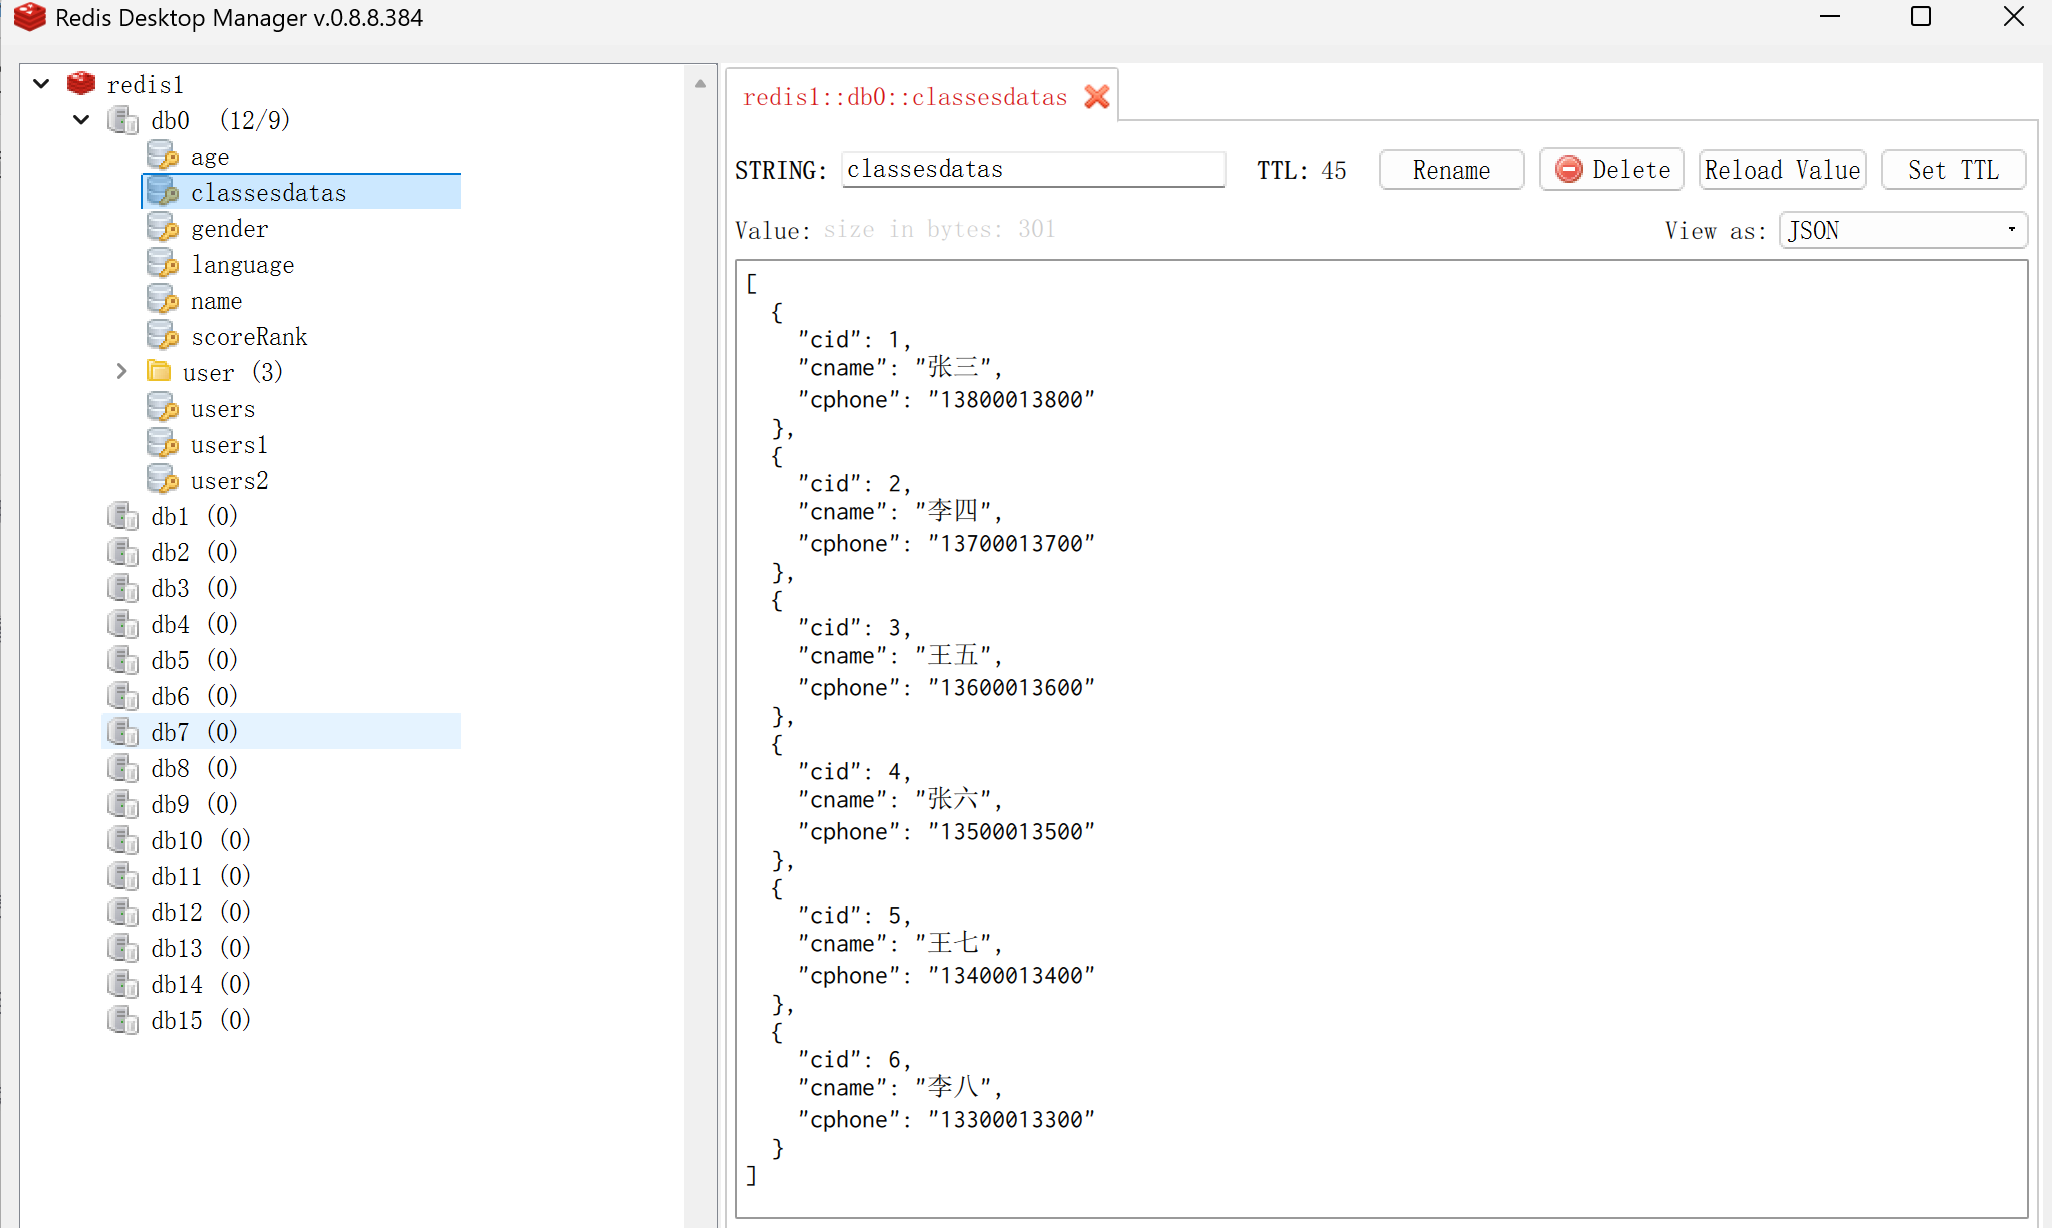The width and height of the screenshot is (2052, 1228).
Task: Delete the classesdatas key
Action: (1611, 170)
